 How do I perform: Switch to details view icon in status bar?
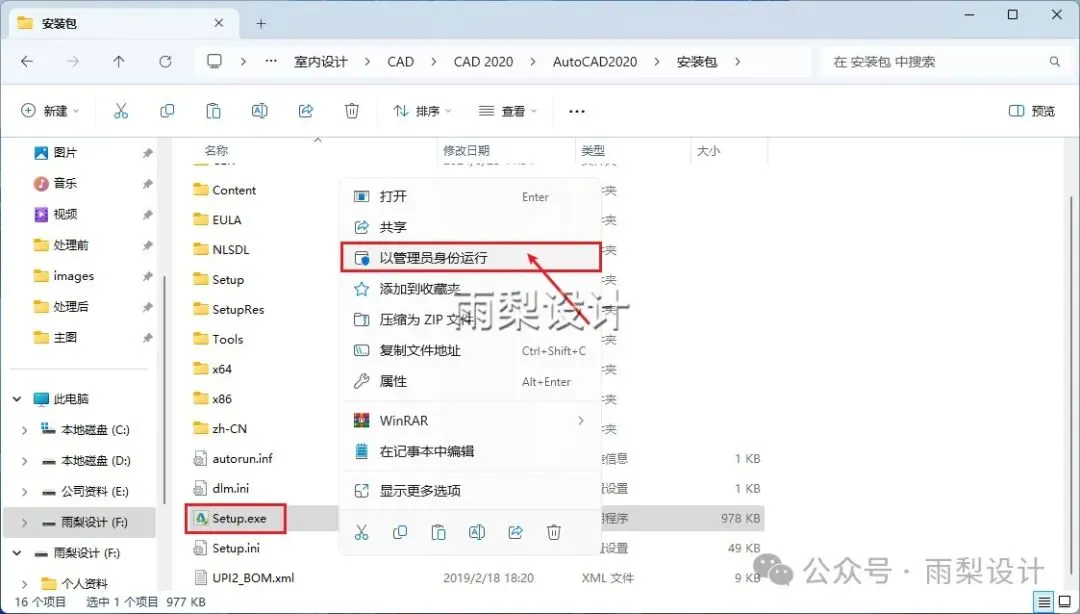click(x=1044, y=602)
